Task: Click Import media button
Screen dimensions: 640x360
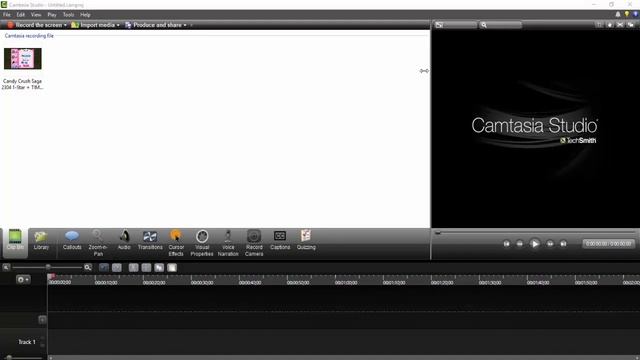Action: [x=93, y=25]
